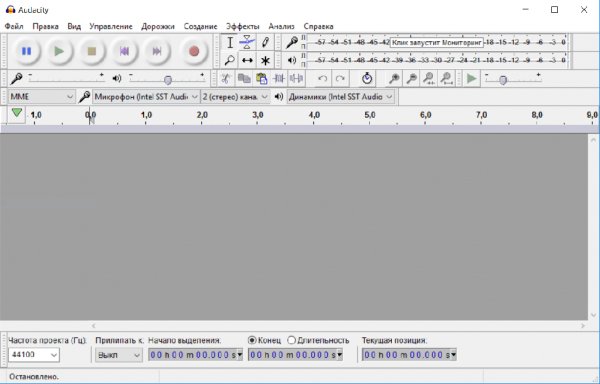The width and height of the screenshot is (600, 384).
Task: Click the 3,0 mark on the timeline ruler
Action: pyautogui.click(x=258, y=115)
